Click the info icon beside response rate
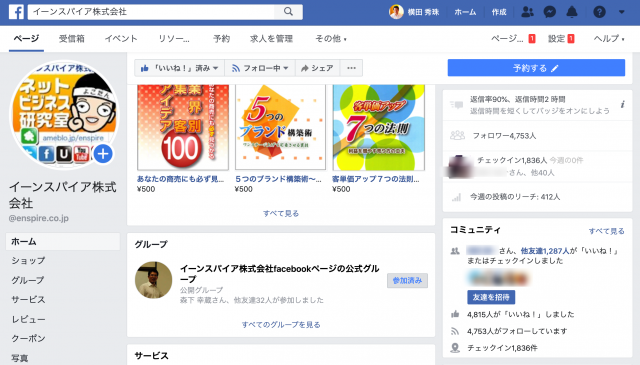The width and height of the screenshot is (640, 365). coord(622,105)
